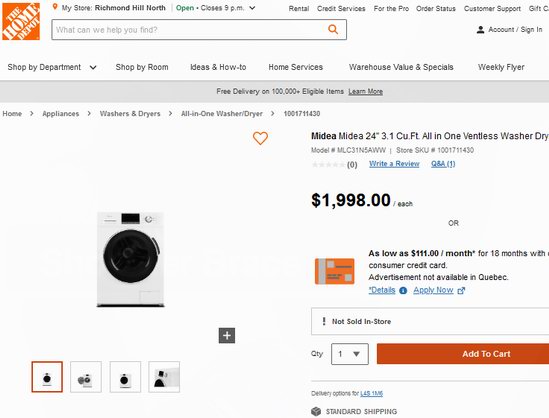This screenshot has width=549, height=418.
Task: Click the external link icon by Apply Now
Action: pos(461,290)
